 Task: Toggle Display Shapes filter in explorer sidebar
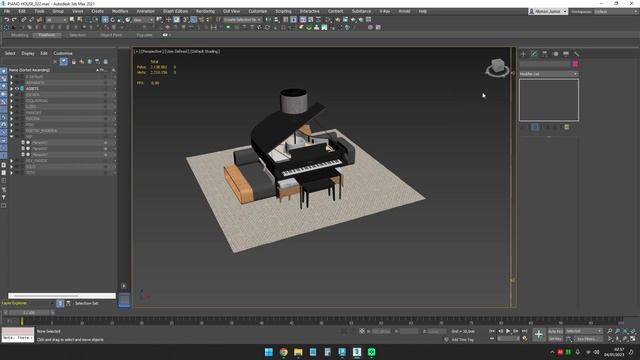pyautogui.click(x=4, y=78)
